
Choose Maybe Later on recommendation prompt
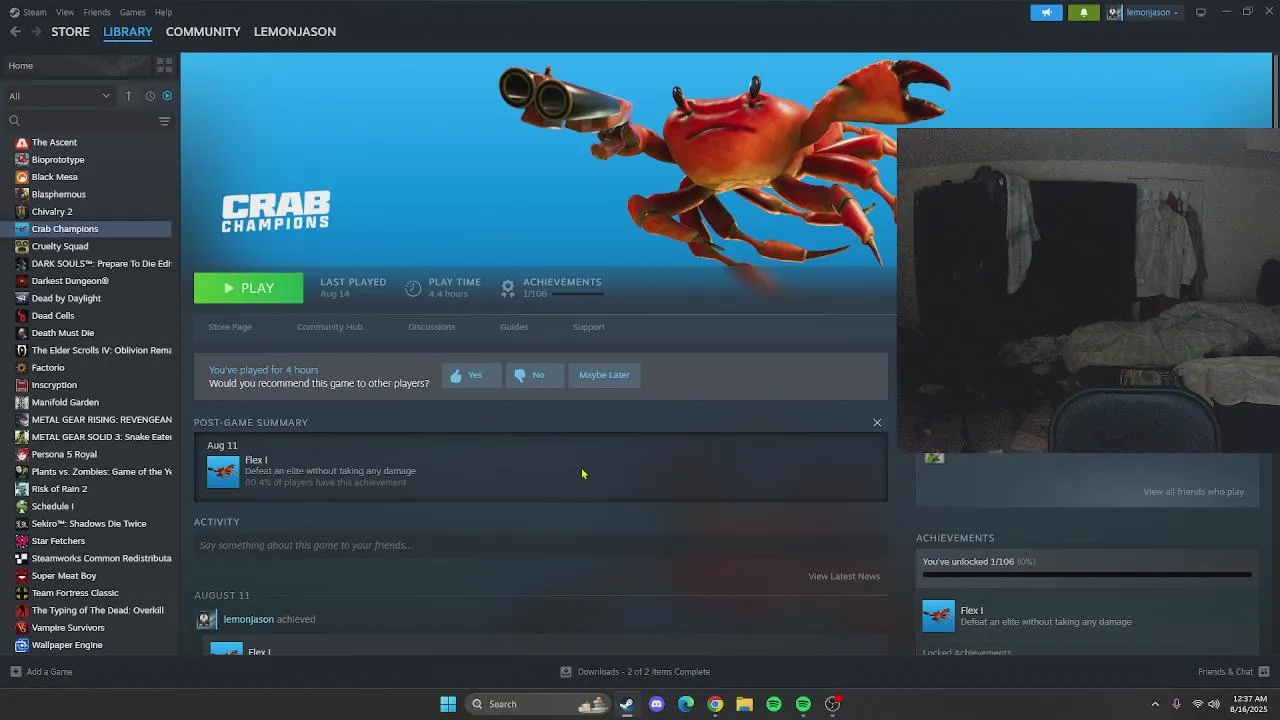pos(604,375)
